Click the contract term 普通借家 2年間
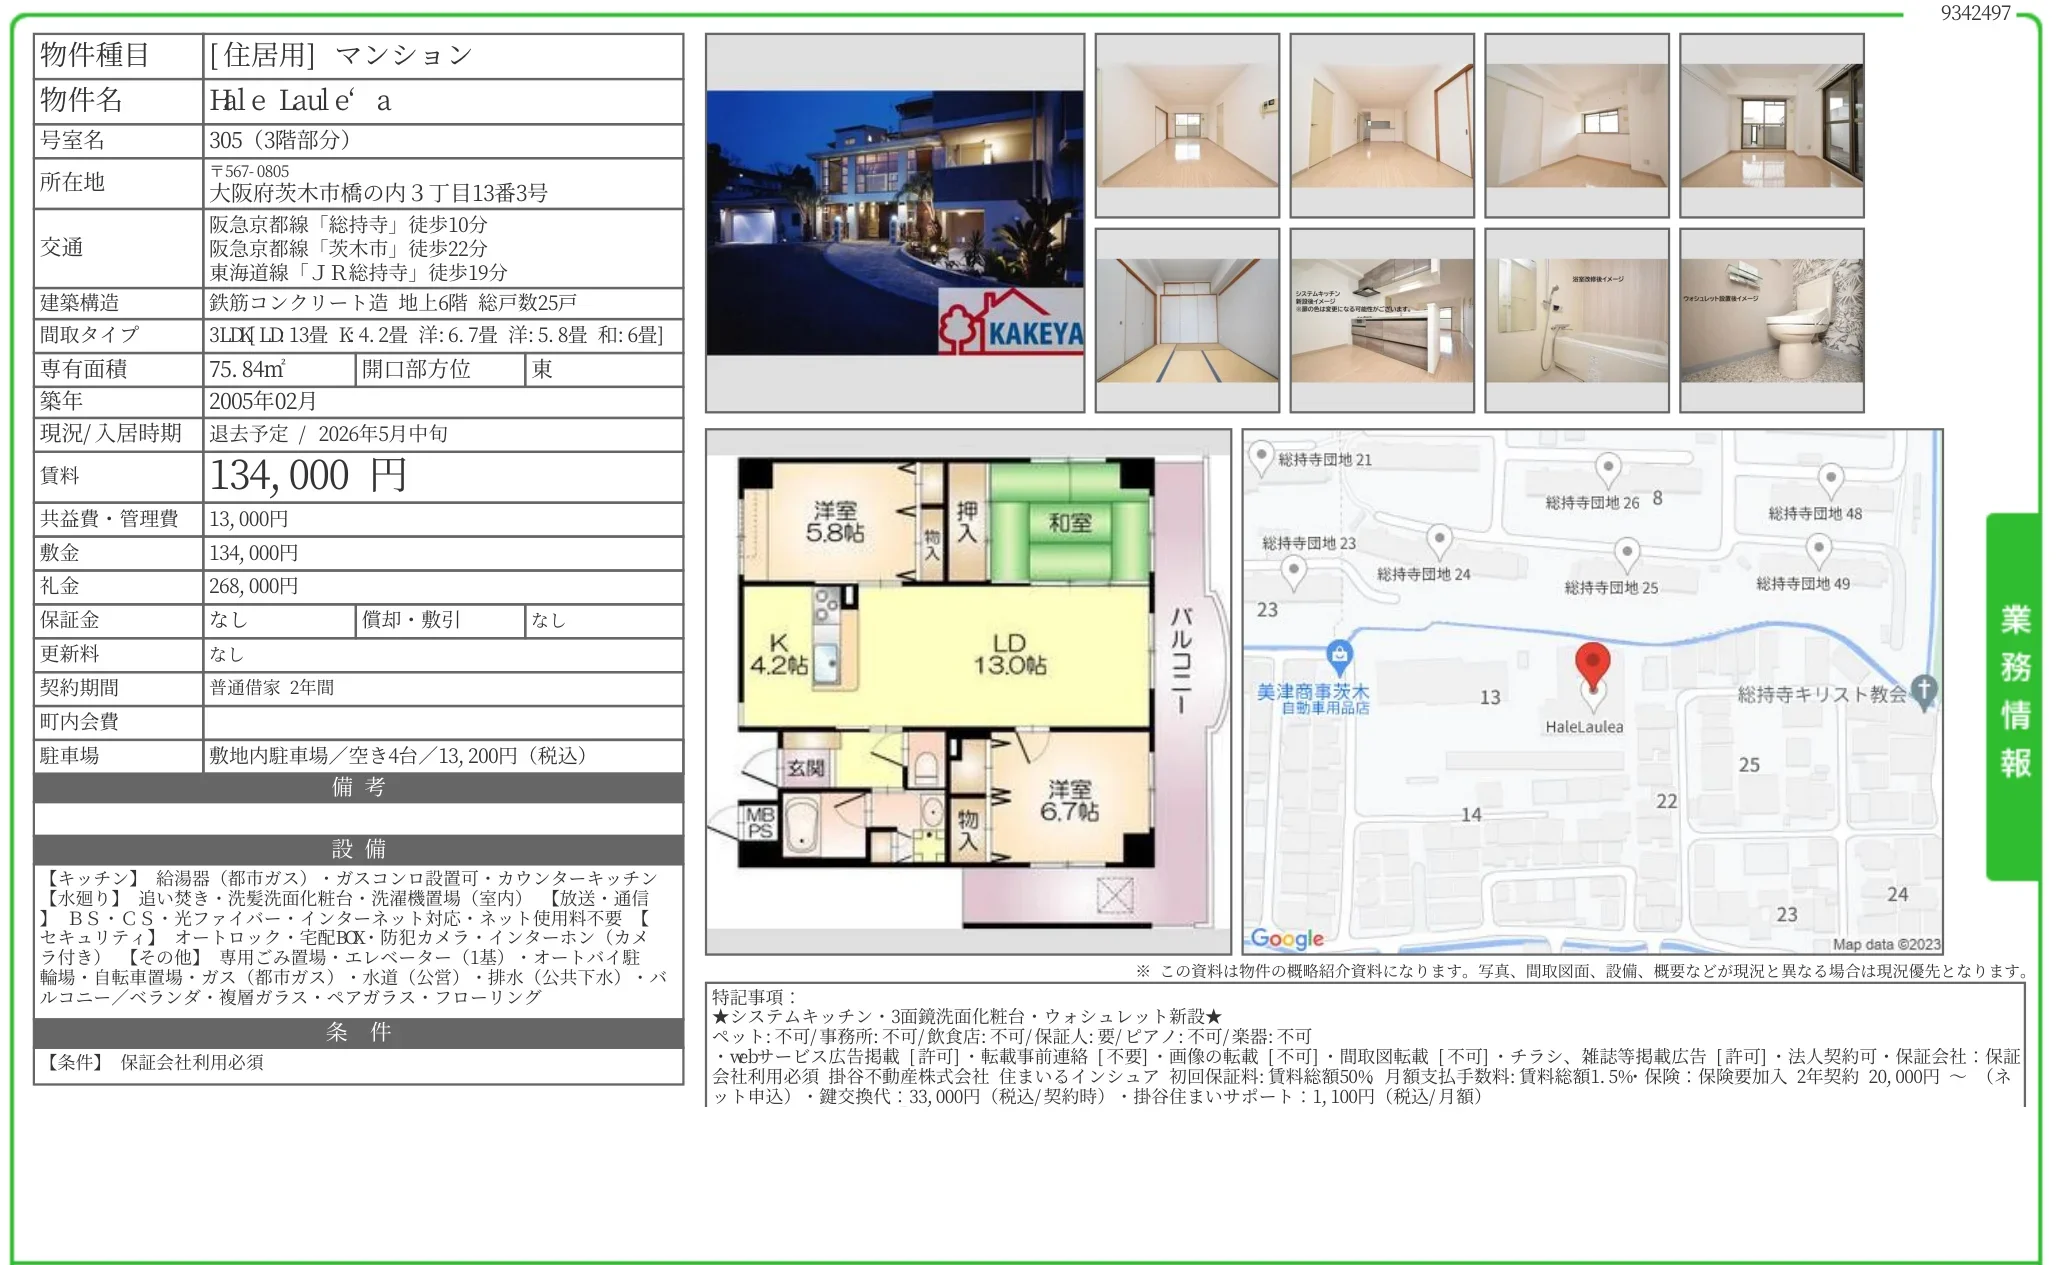Viewport: 2056px width, 1265px height. (272, 688)
